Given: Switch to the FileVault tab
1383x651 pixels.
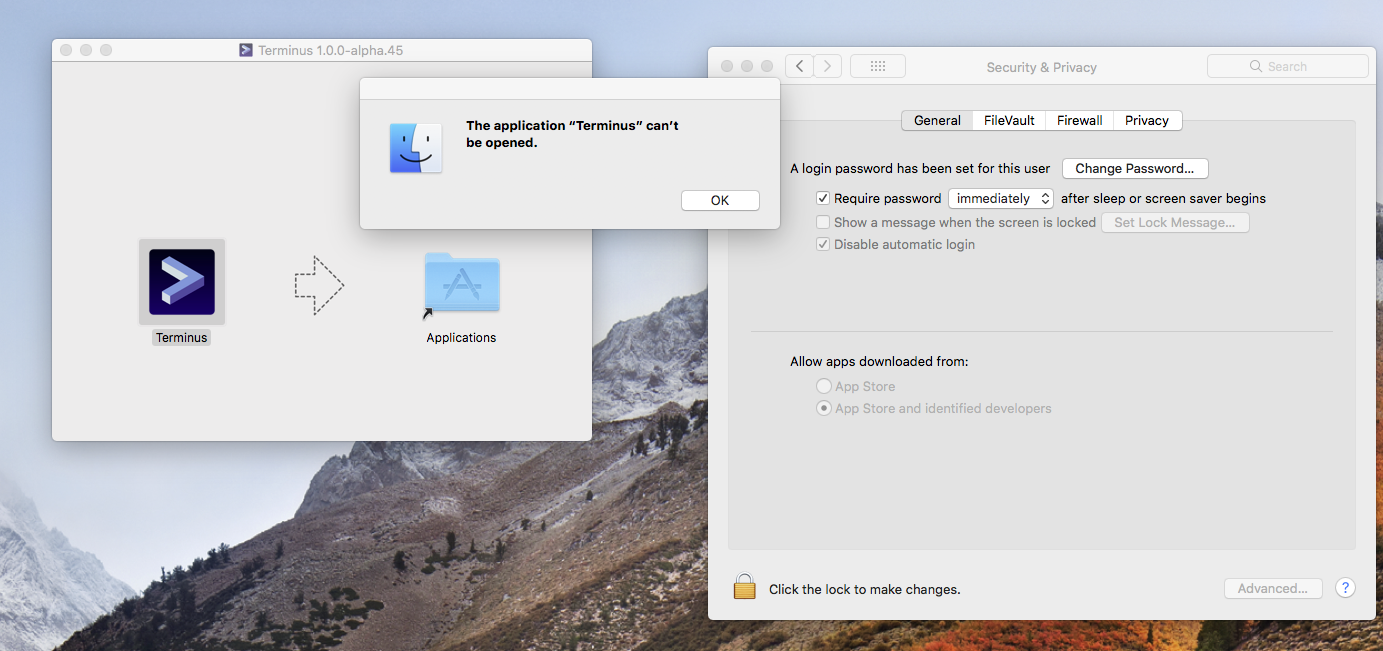Looking at the screenshot, I should click(1008, 120).
